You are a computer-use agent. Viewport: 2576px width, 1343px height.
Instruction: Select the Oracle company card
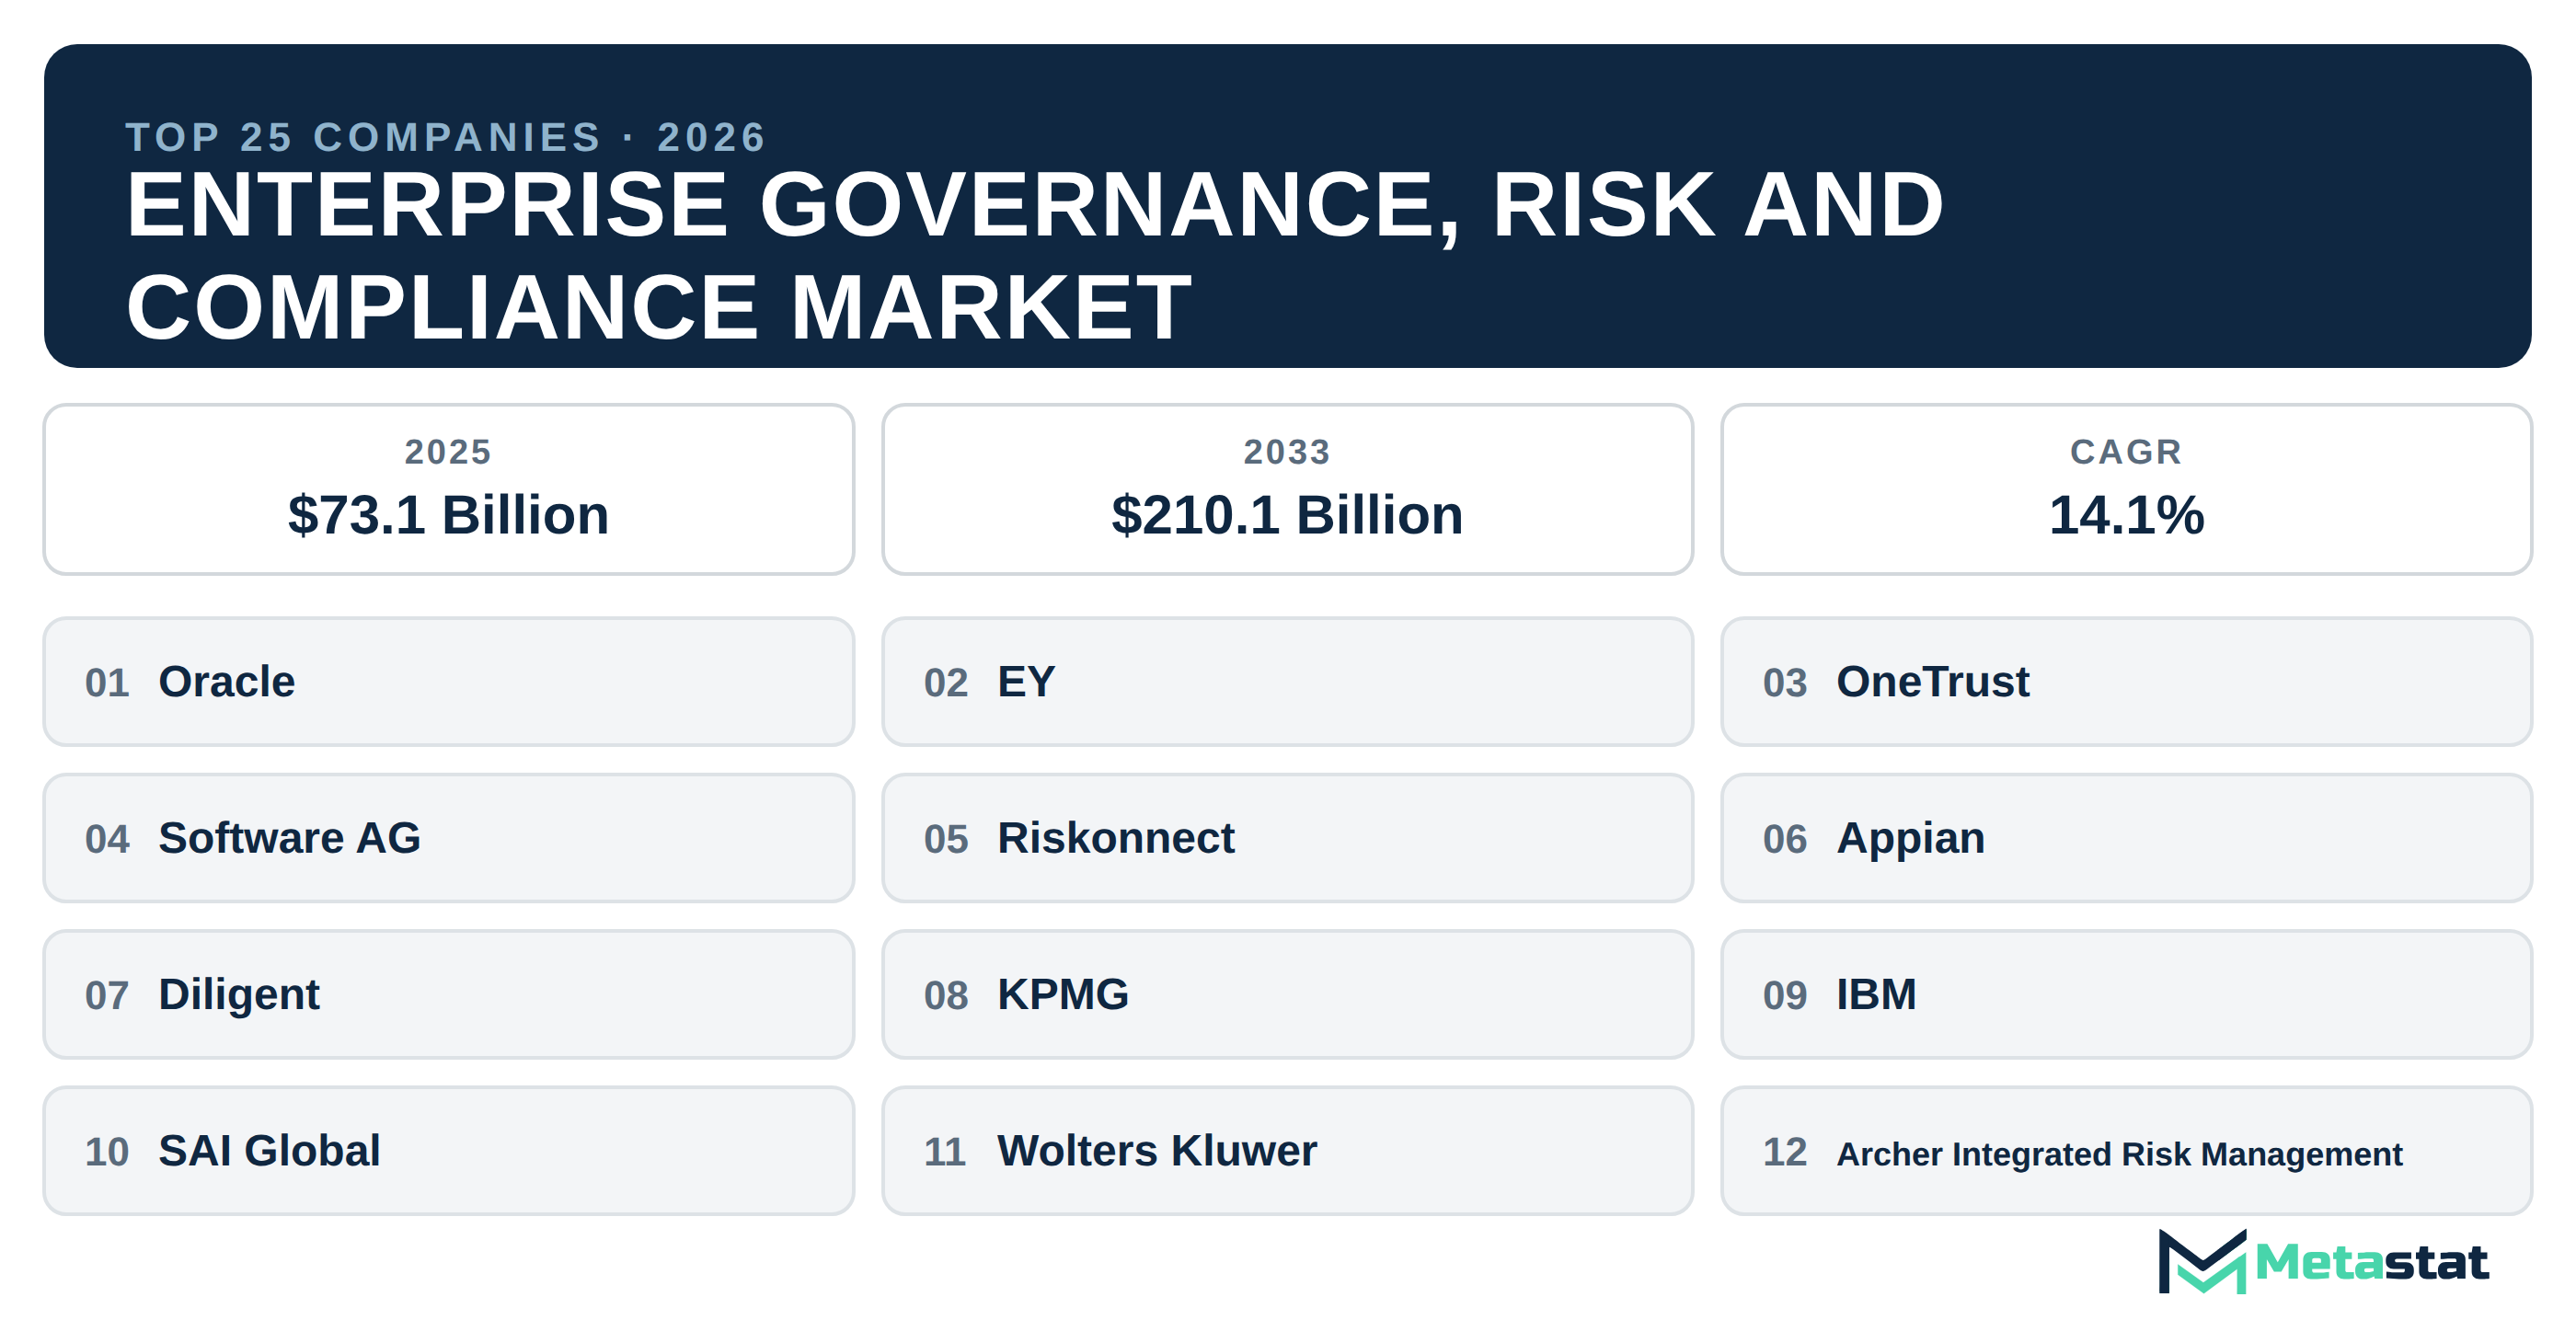(x=448, y=681)
